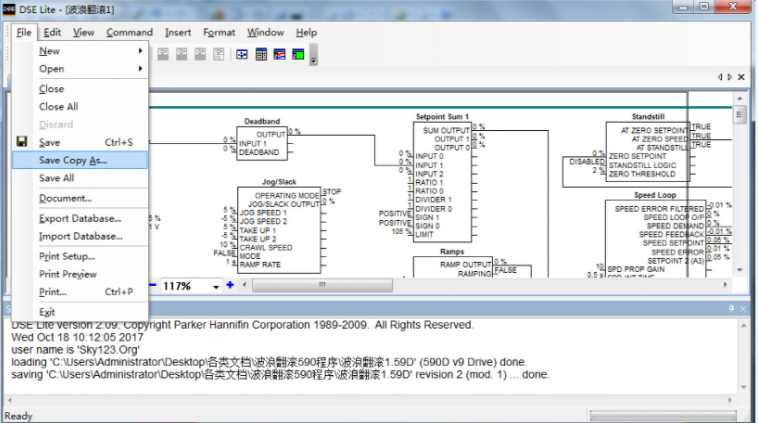Click the diagram tab scroll-left arrow
This screenshot has height=423, width=758.
(720, 77)
